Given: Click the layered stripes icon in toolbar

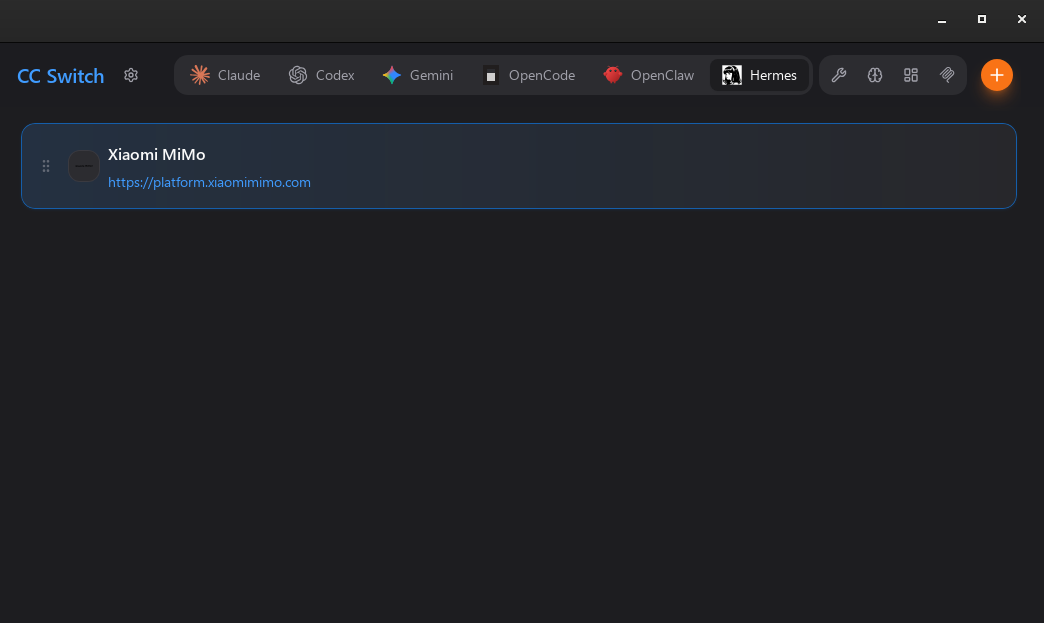Looking at the screenshot, I should [947, 75].
